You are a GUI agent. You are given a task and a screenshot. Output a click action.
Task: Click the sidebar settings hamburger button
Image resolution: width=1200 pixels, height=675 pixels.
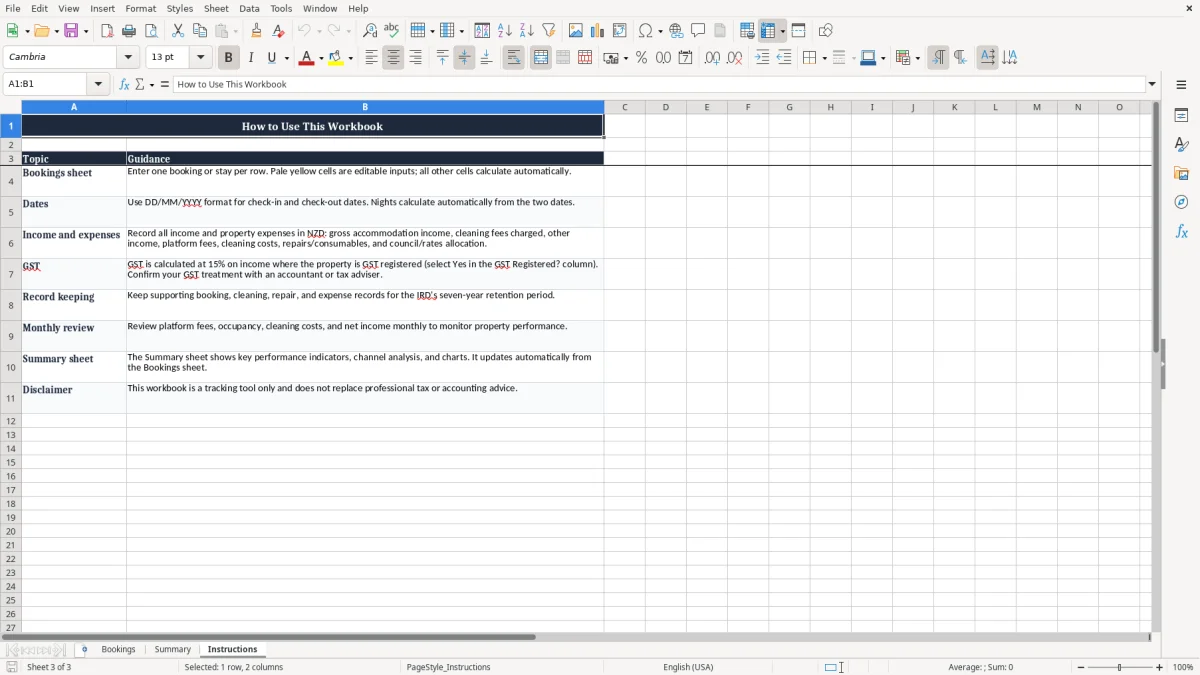[1181, 85]
